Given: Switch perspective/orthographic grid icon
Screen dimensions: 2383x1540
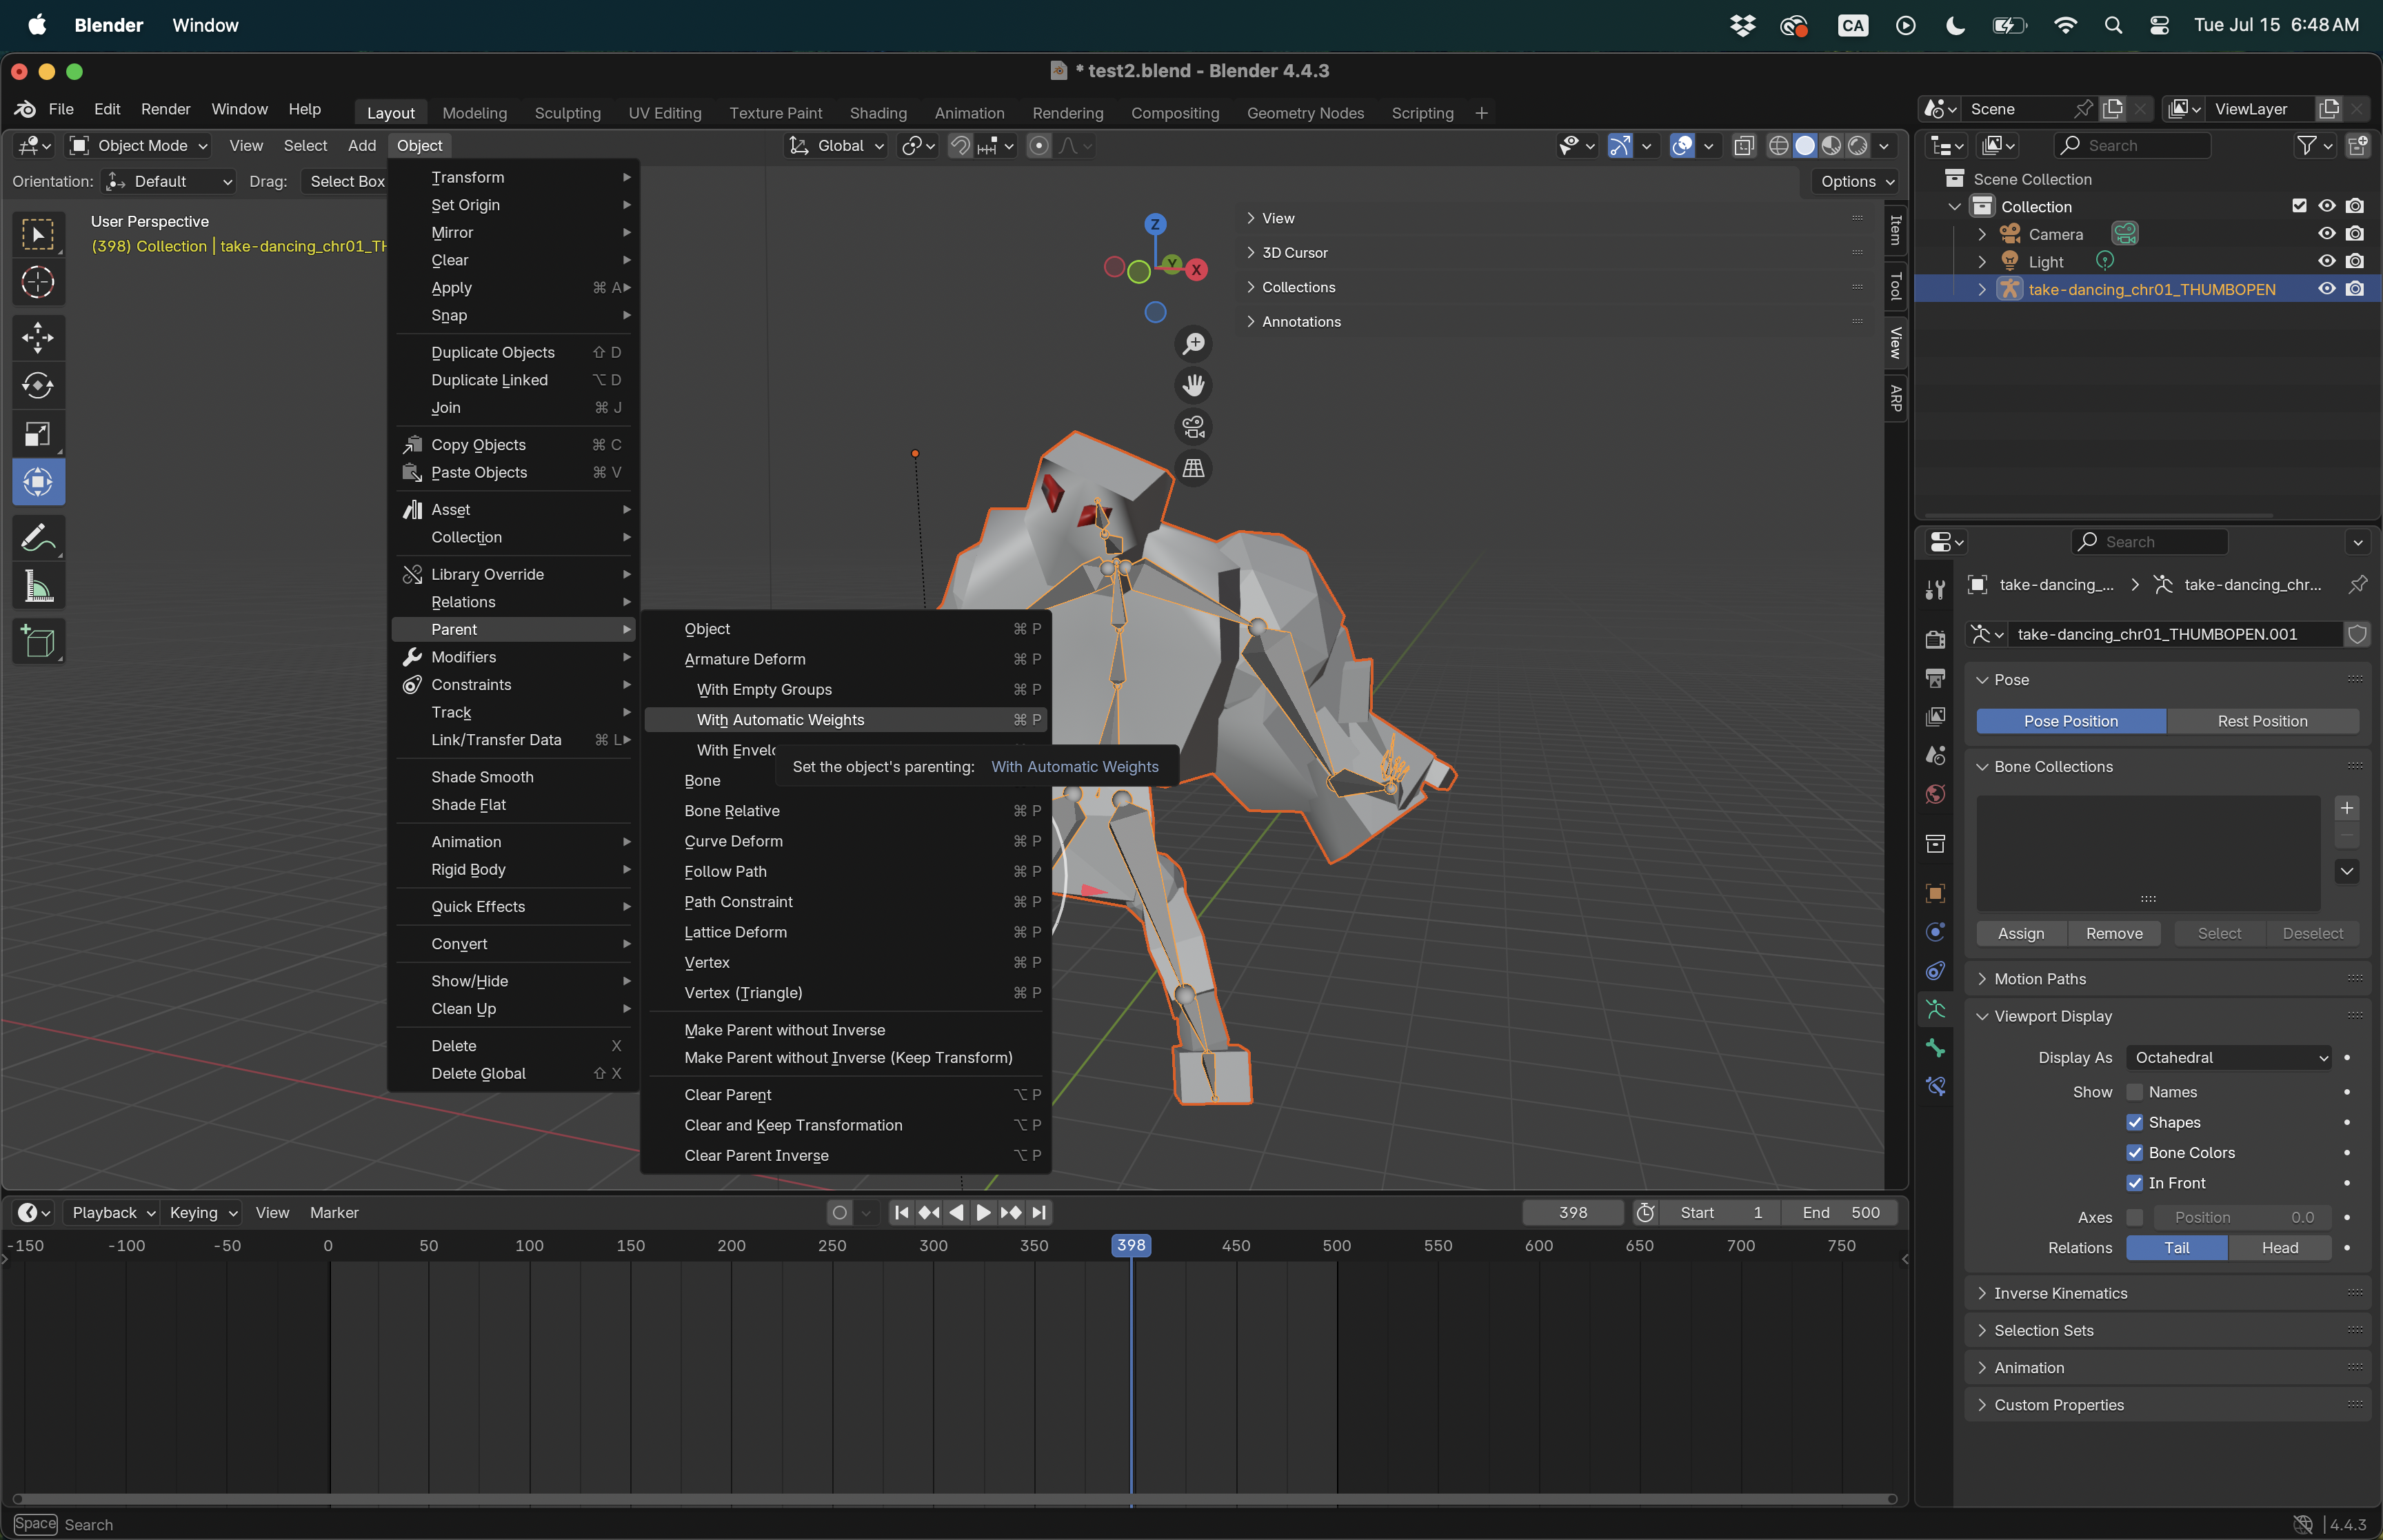Looking at the screenshot, I should click(1194, 468).
